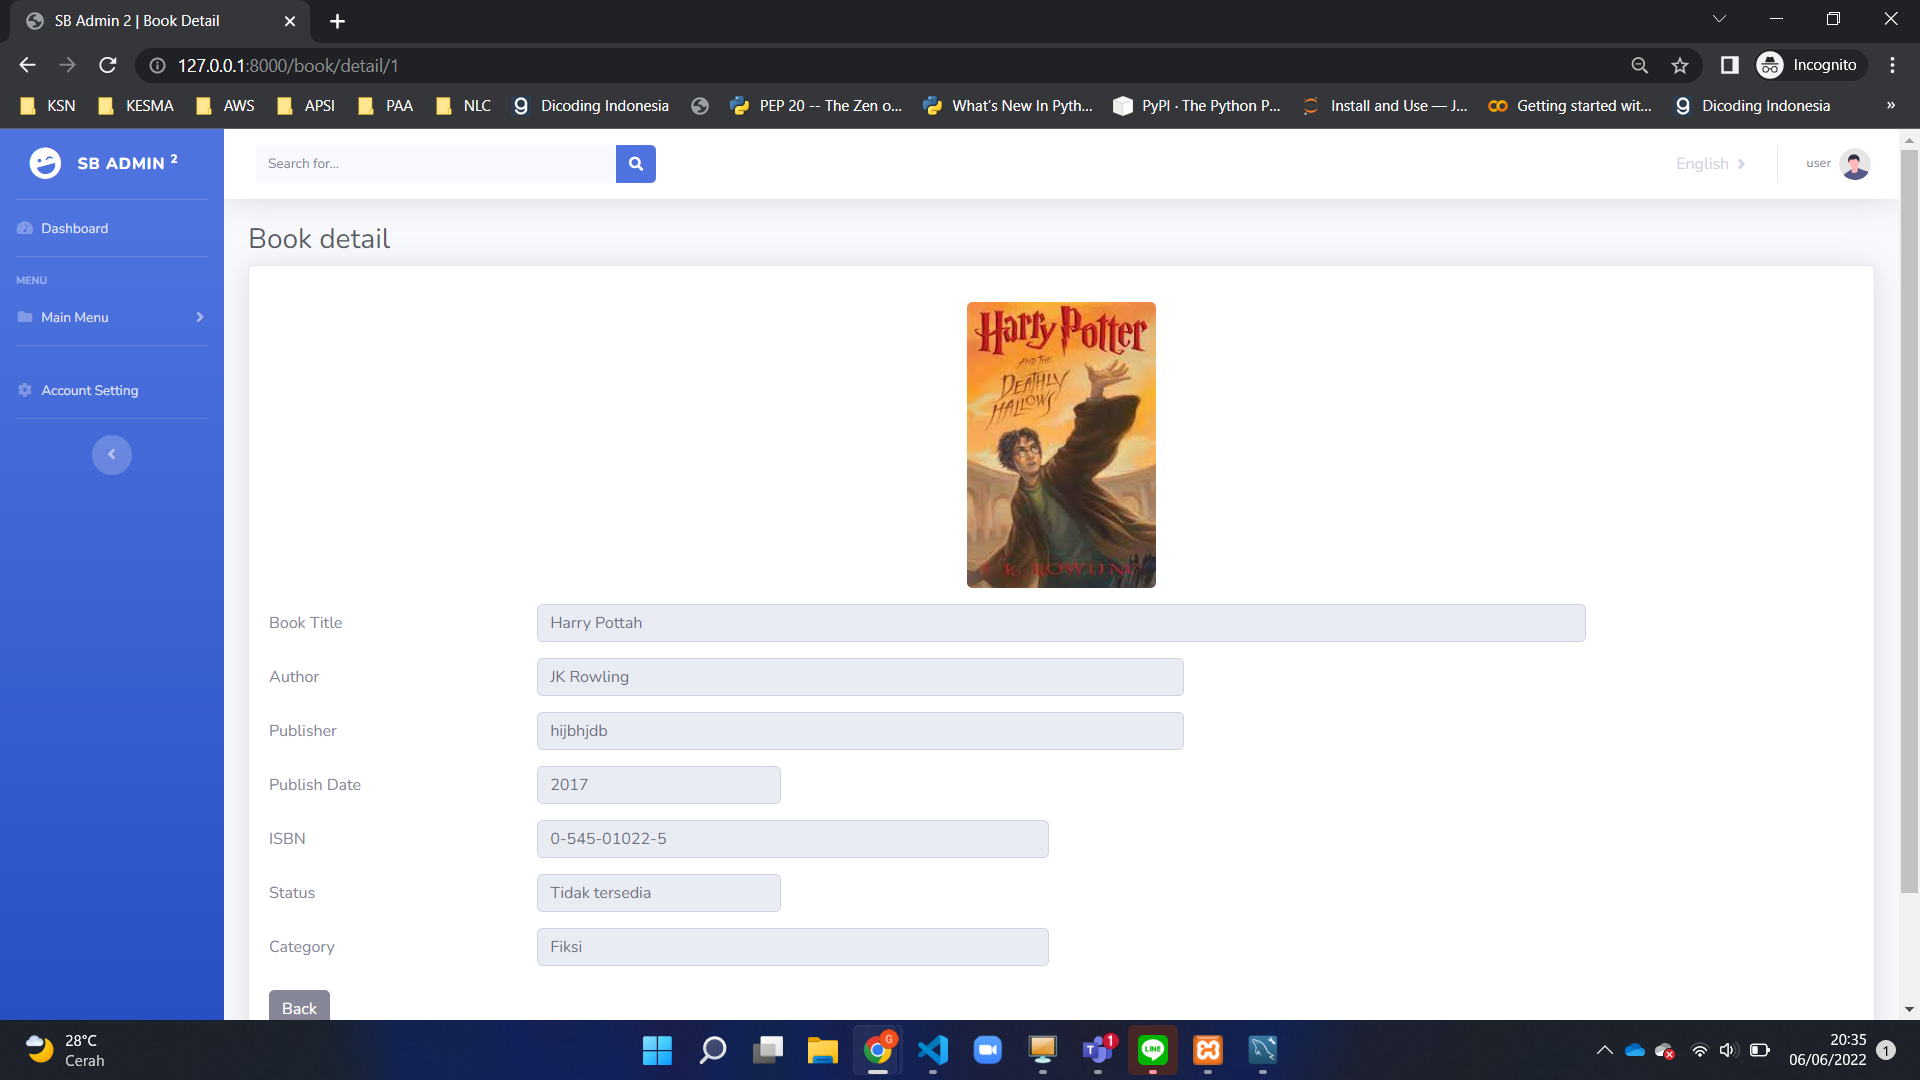Open the English language dropdown
Viewport: 1920px width, 1080px height.
pos(1710,164)
